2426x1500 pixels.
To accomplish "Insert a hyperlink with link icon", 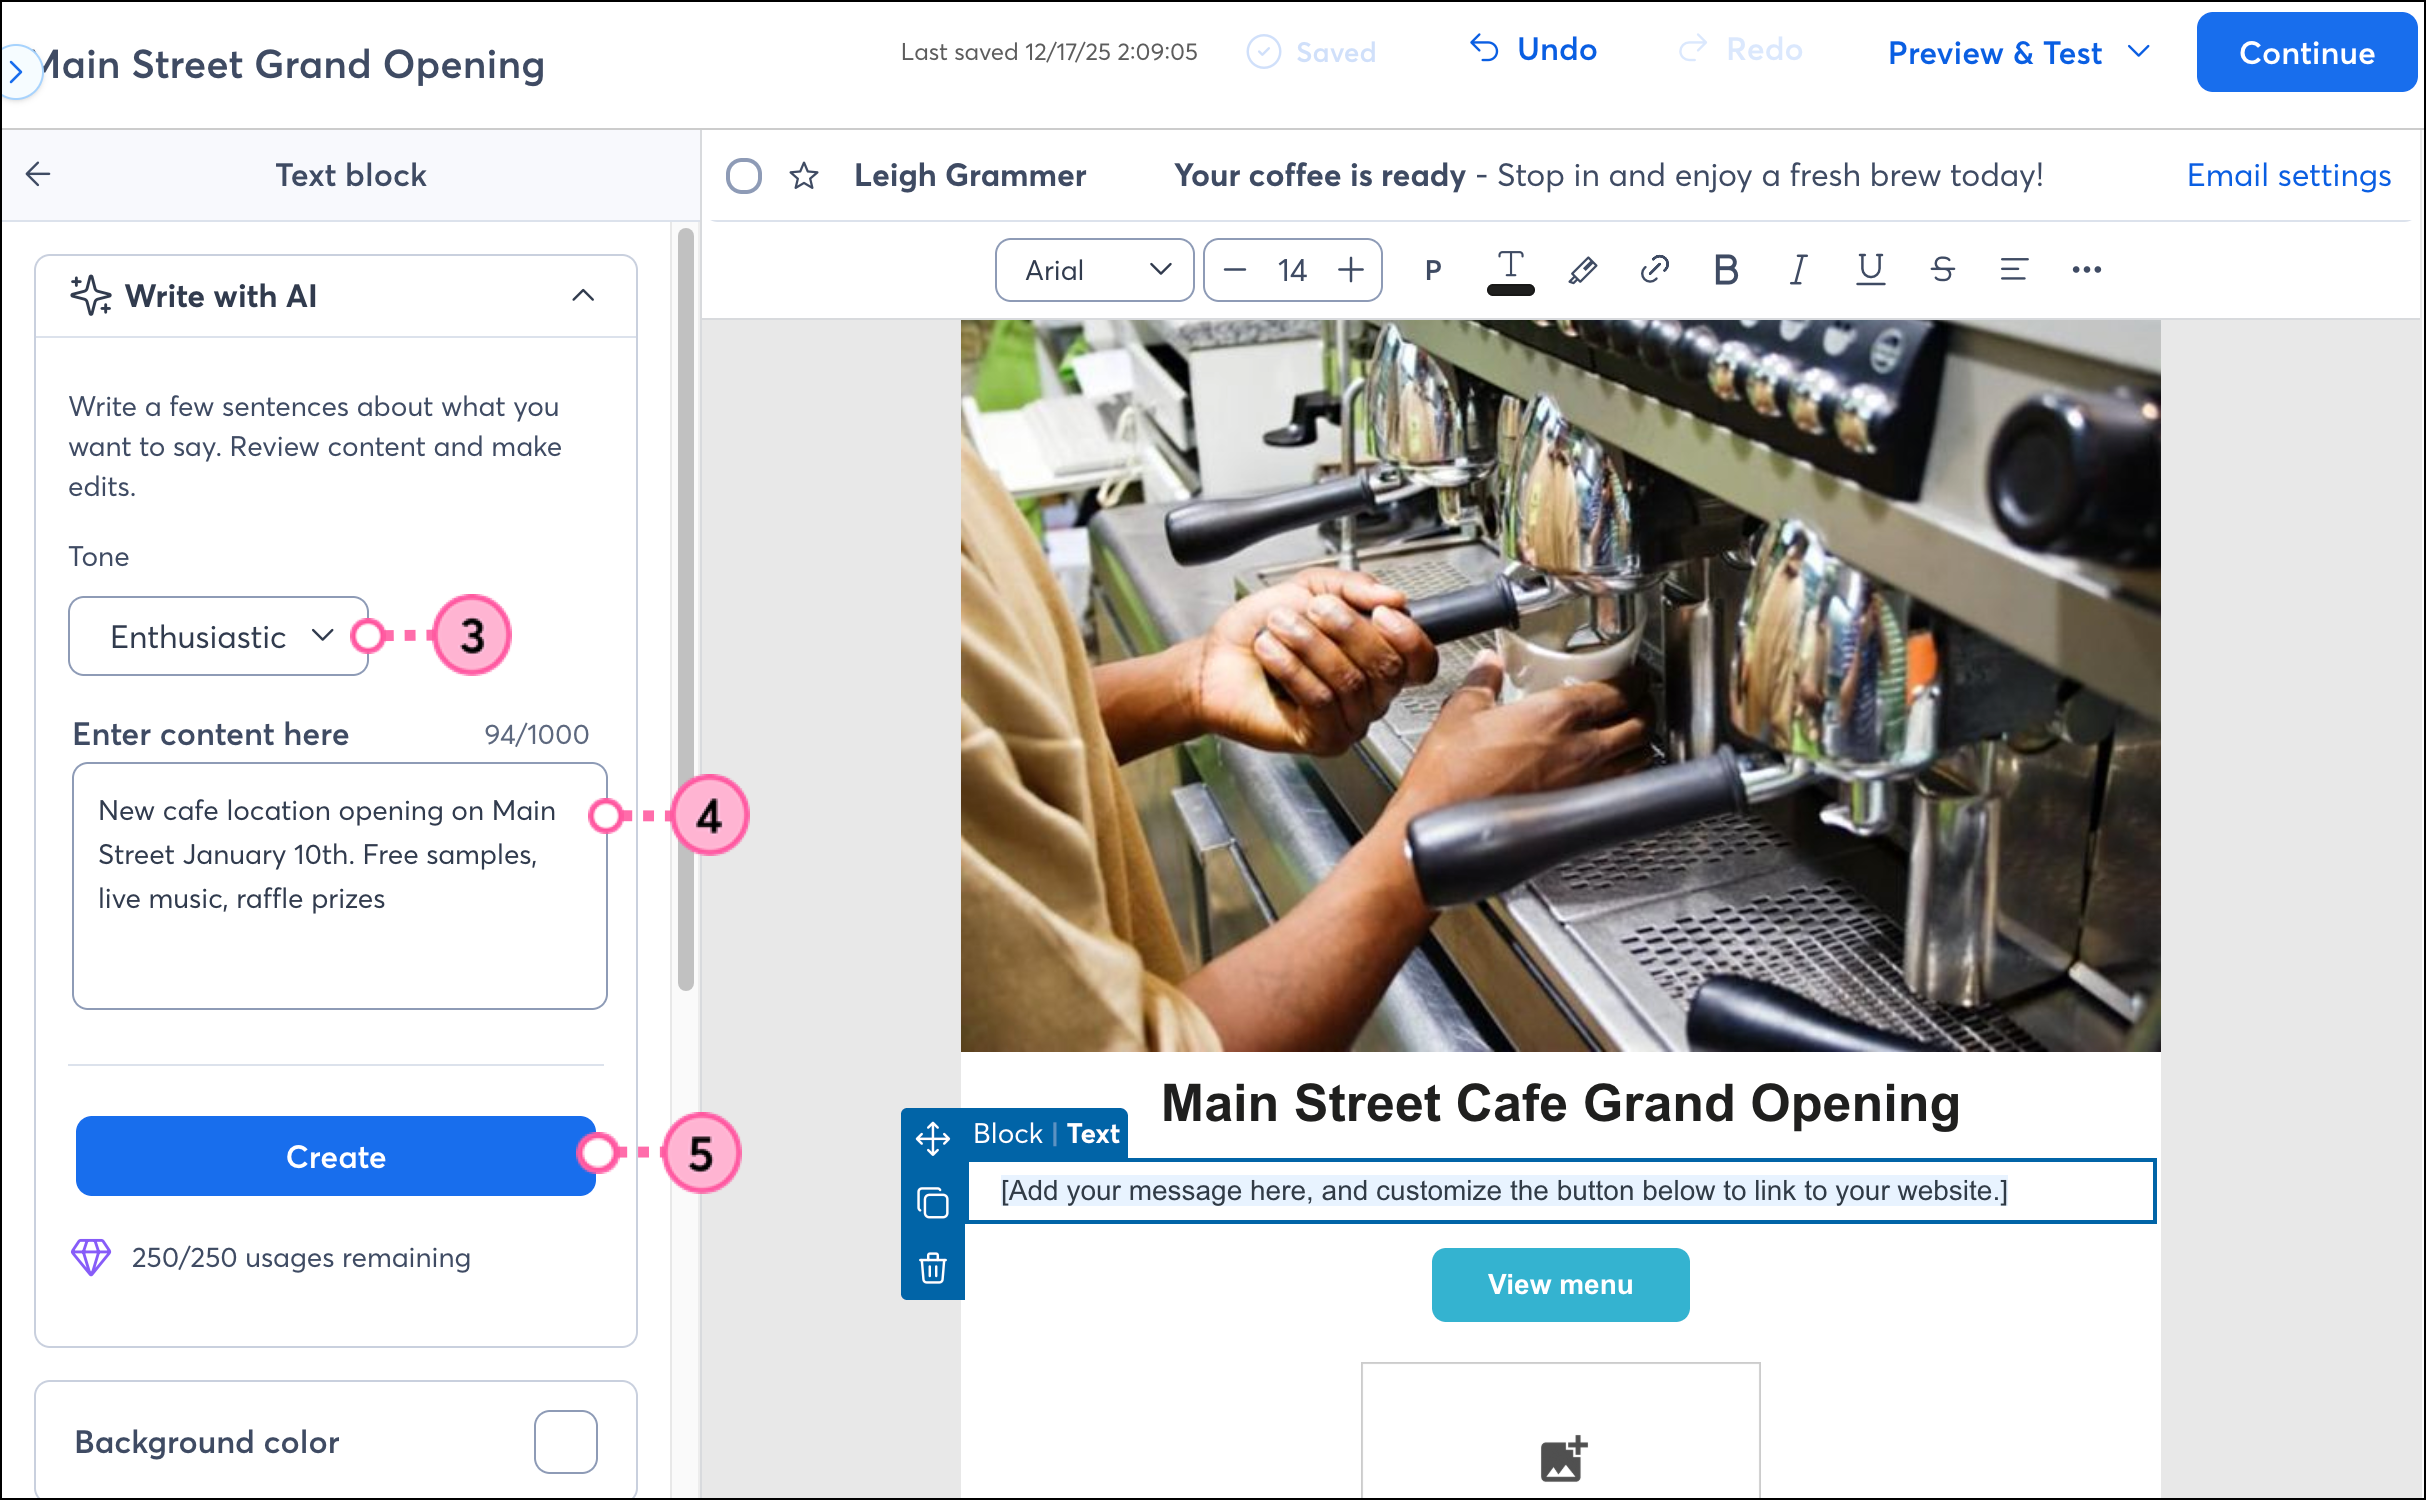I will (1654, 270).
